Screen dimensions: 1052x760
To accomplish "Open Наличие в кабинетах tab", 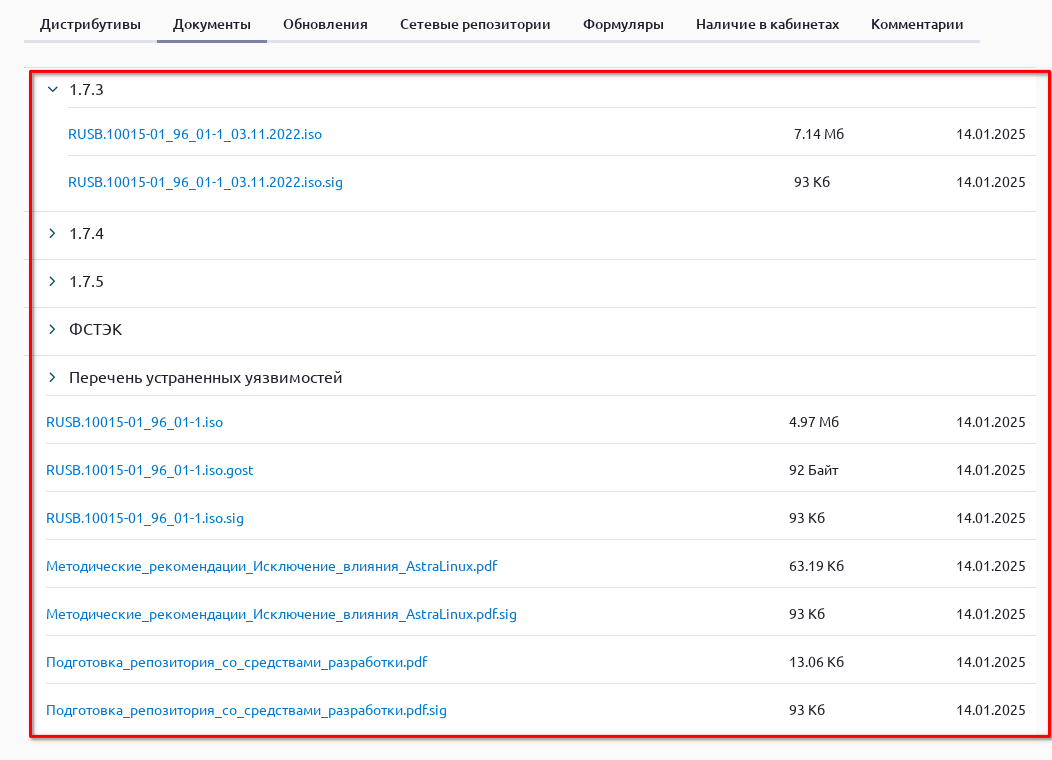I will tap(767, 24).
